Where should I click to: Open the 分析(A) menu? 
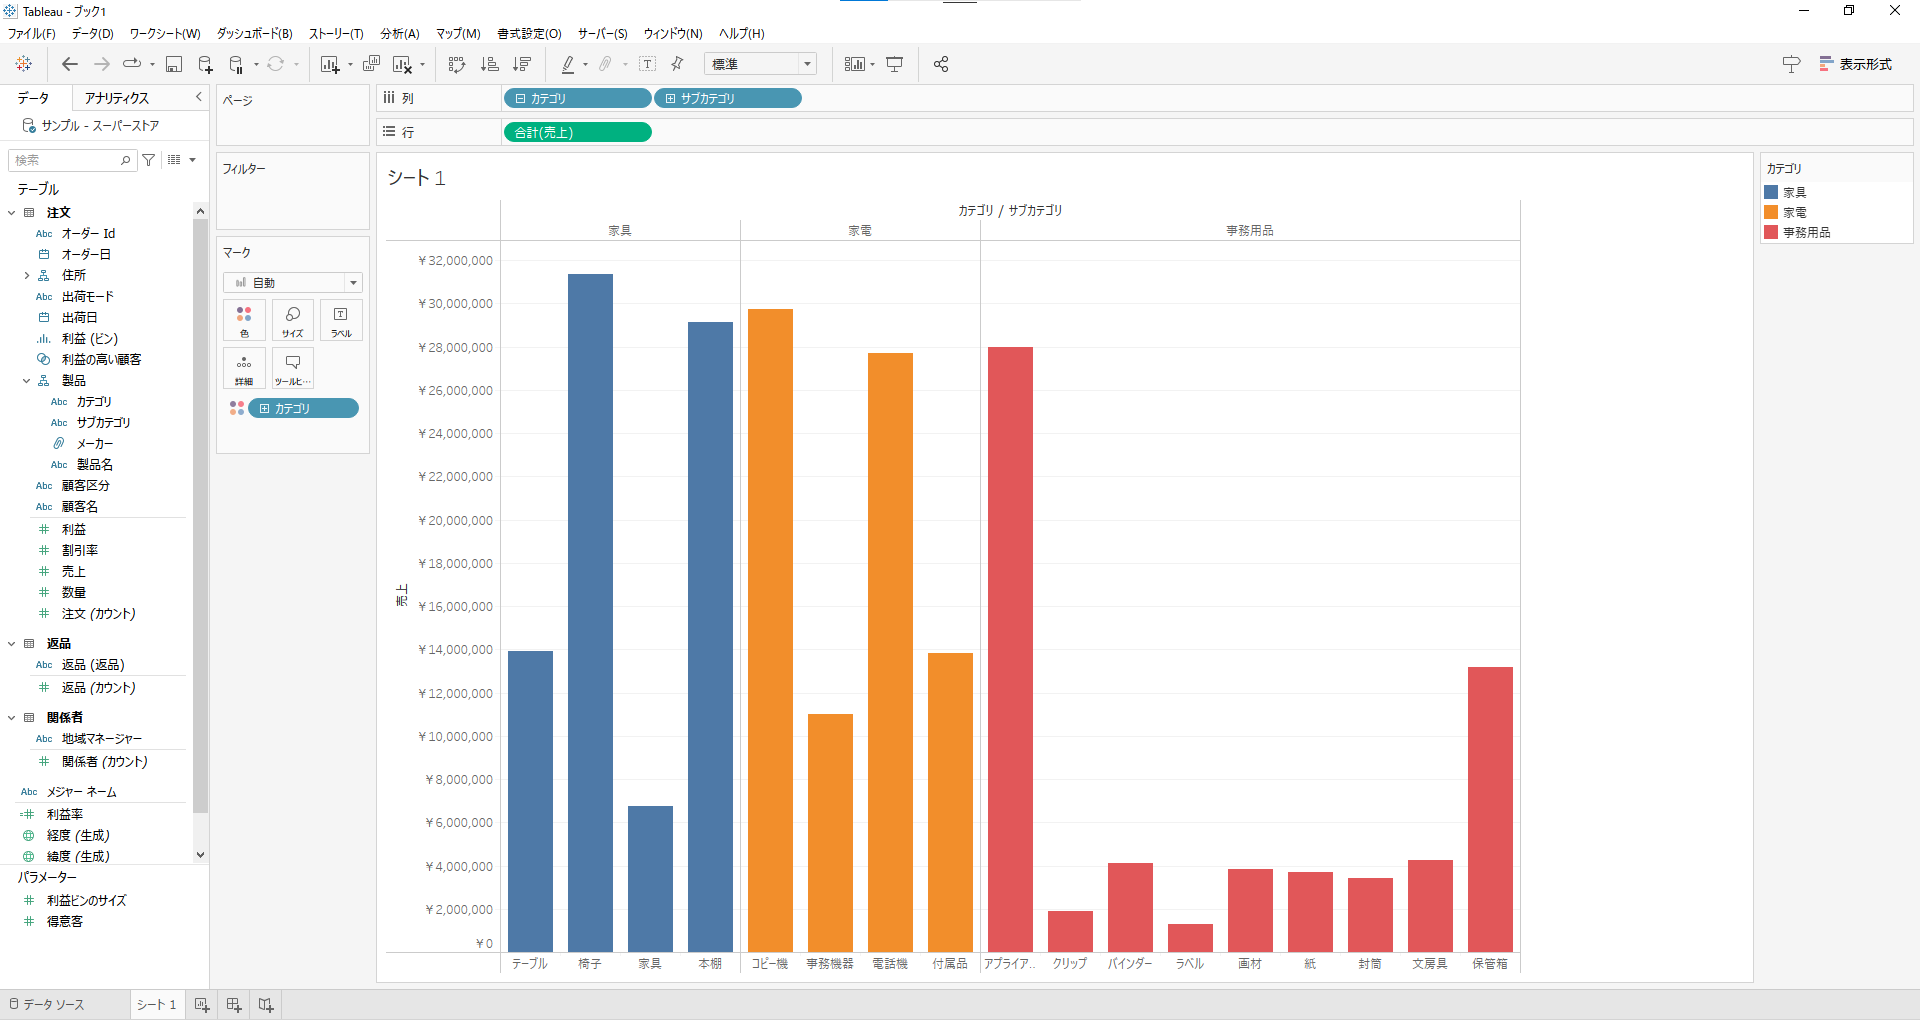[x=399, y=33]
